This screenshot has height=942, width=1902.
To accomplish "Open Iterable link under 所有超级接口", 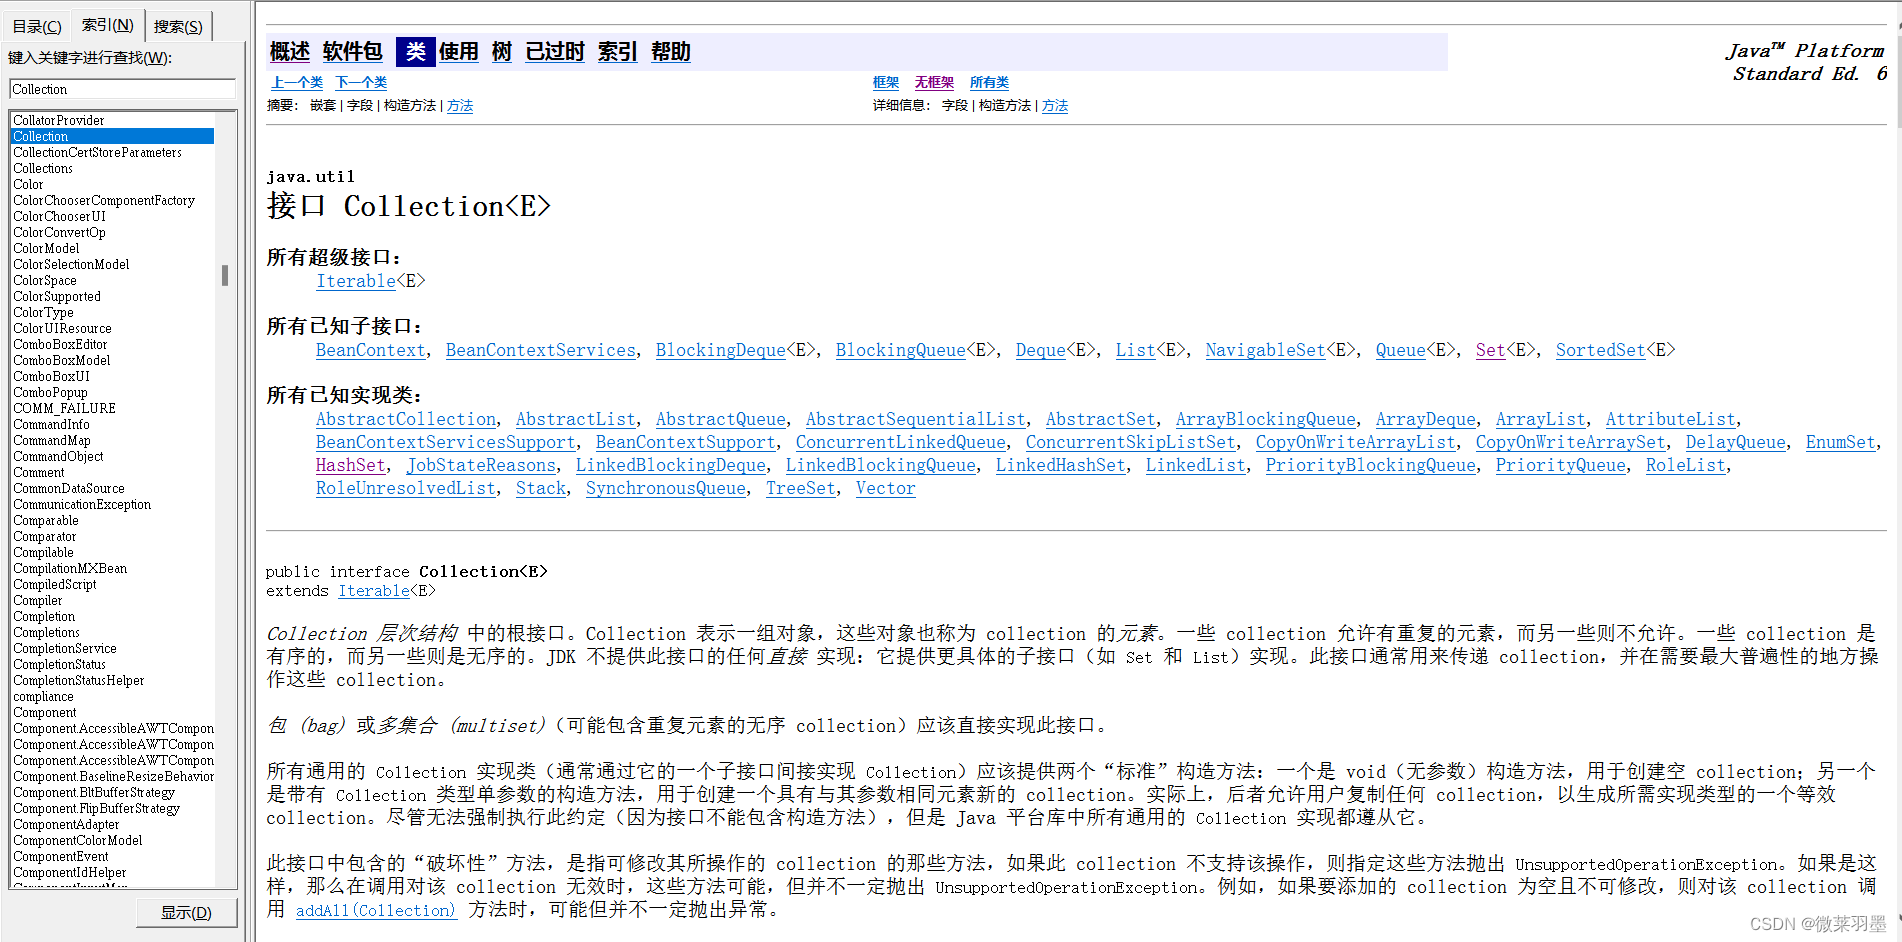I will click(x=356, y=282).
